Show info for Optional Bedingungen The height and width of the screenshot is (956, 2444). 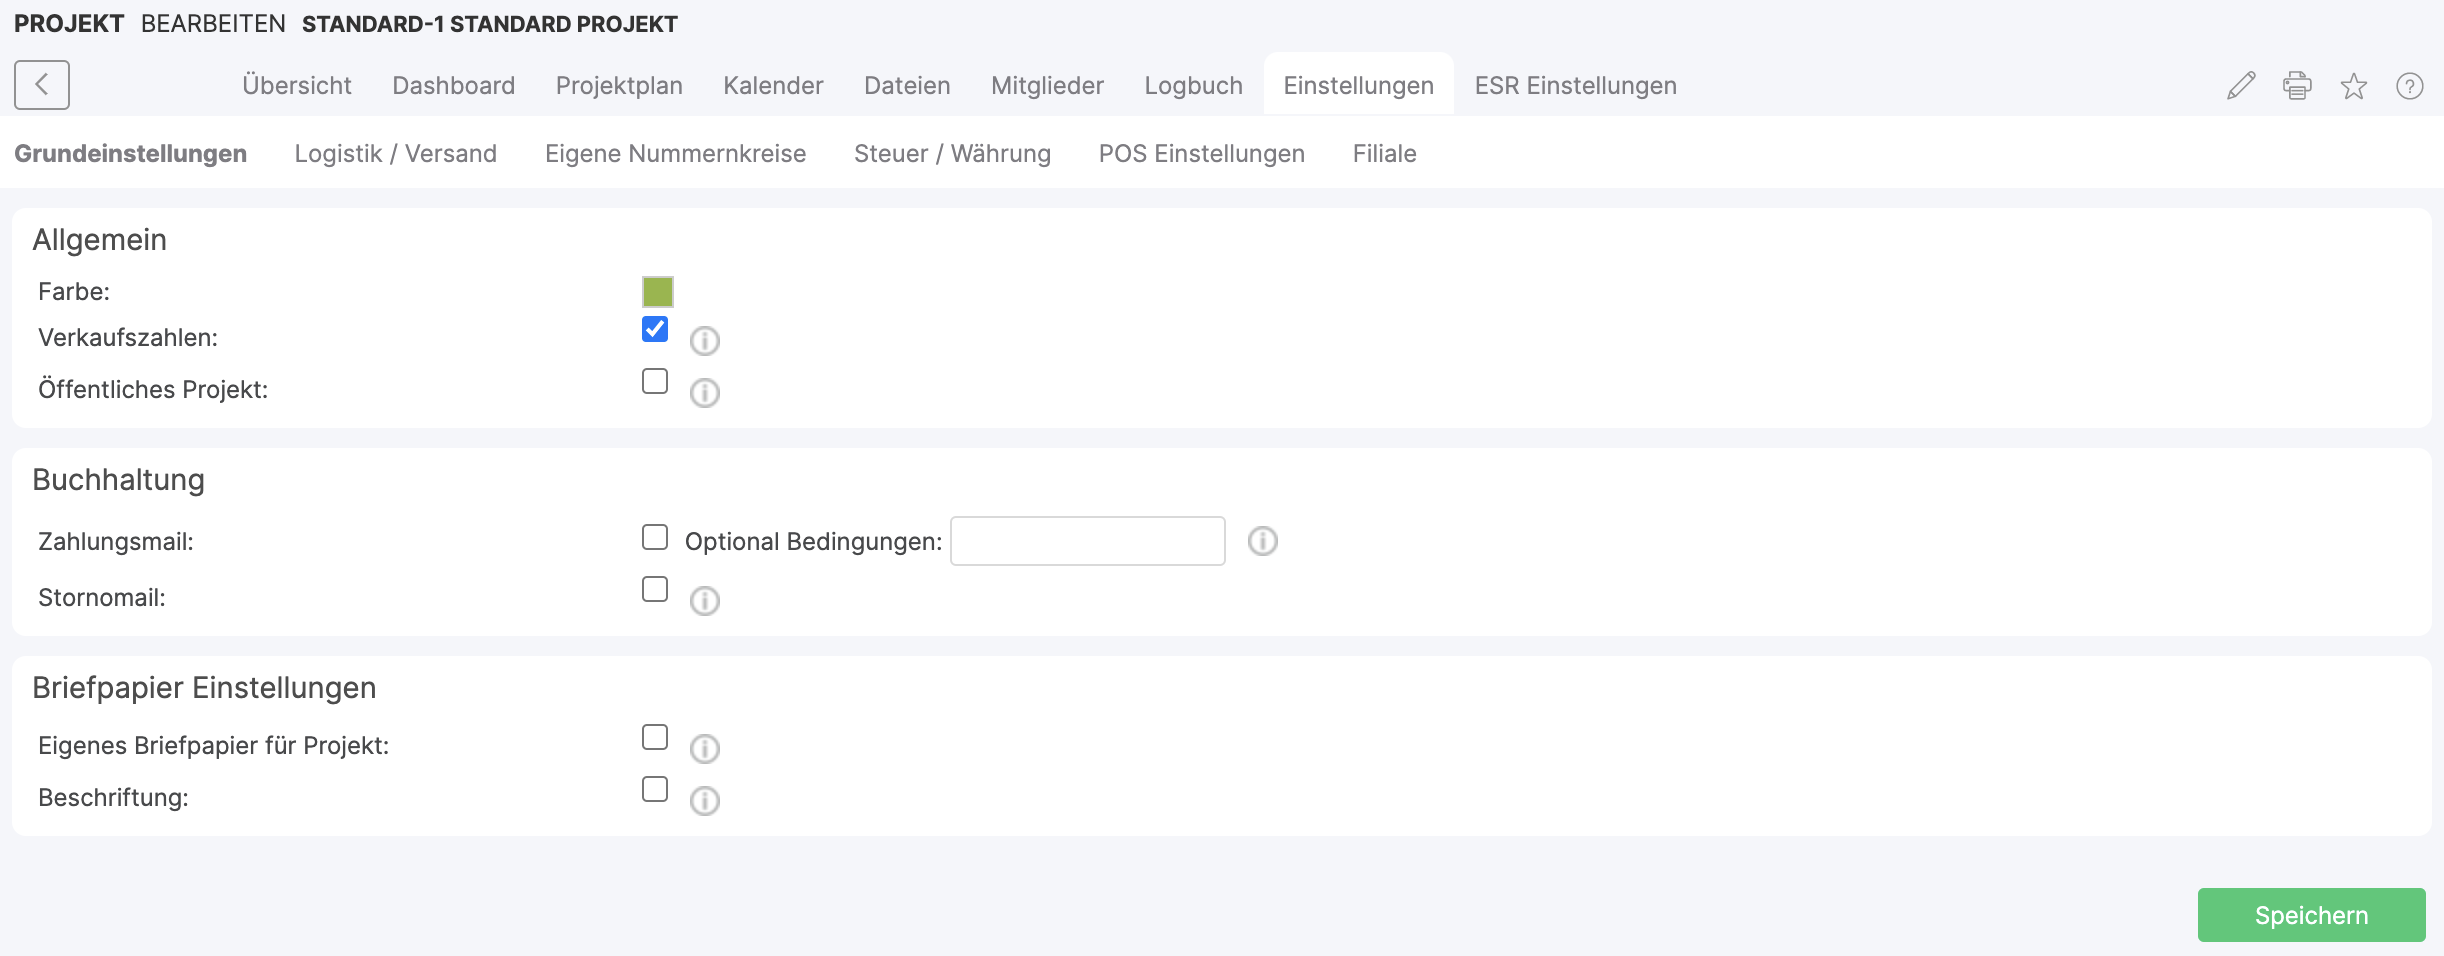coord(1263,541)
